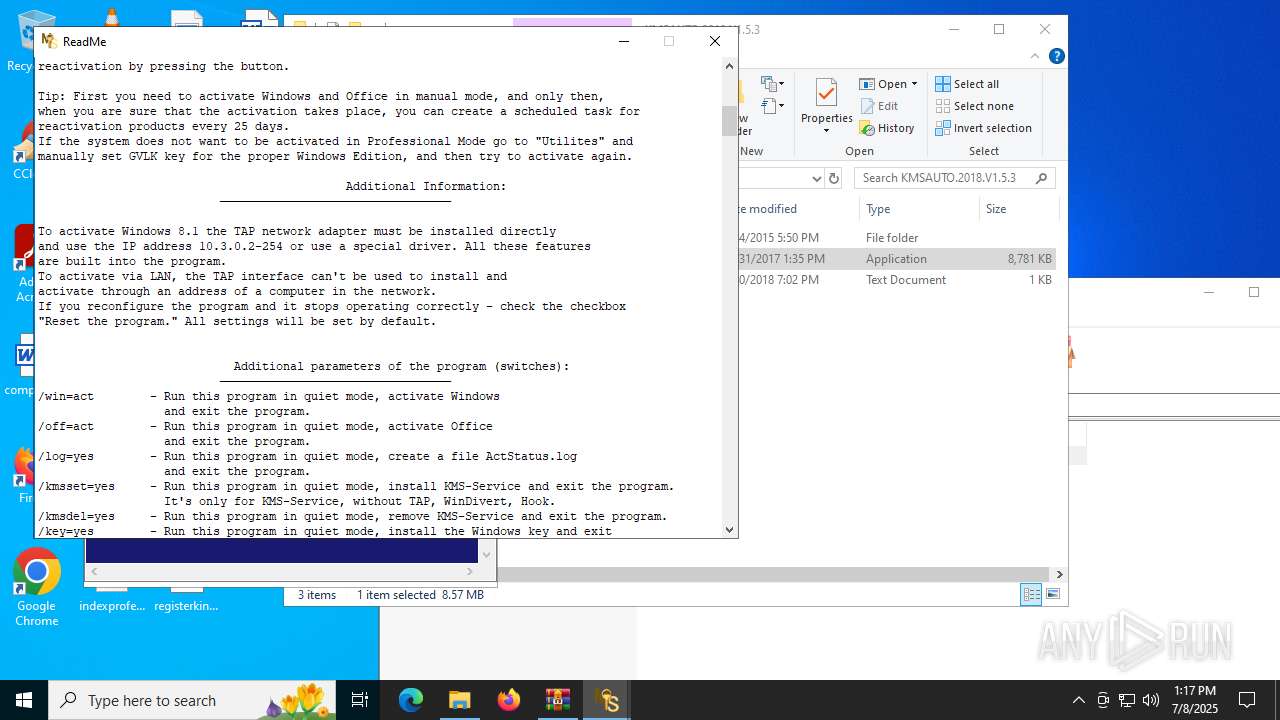The image size is (1280, 720).
Task: Launch Microsoft Edge from the taskbar
Action: [x=411, y=700]
